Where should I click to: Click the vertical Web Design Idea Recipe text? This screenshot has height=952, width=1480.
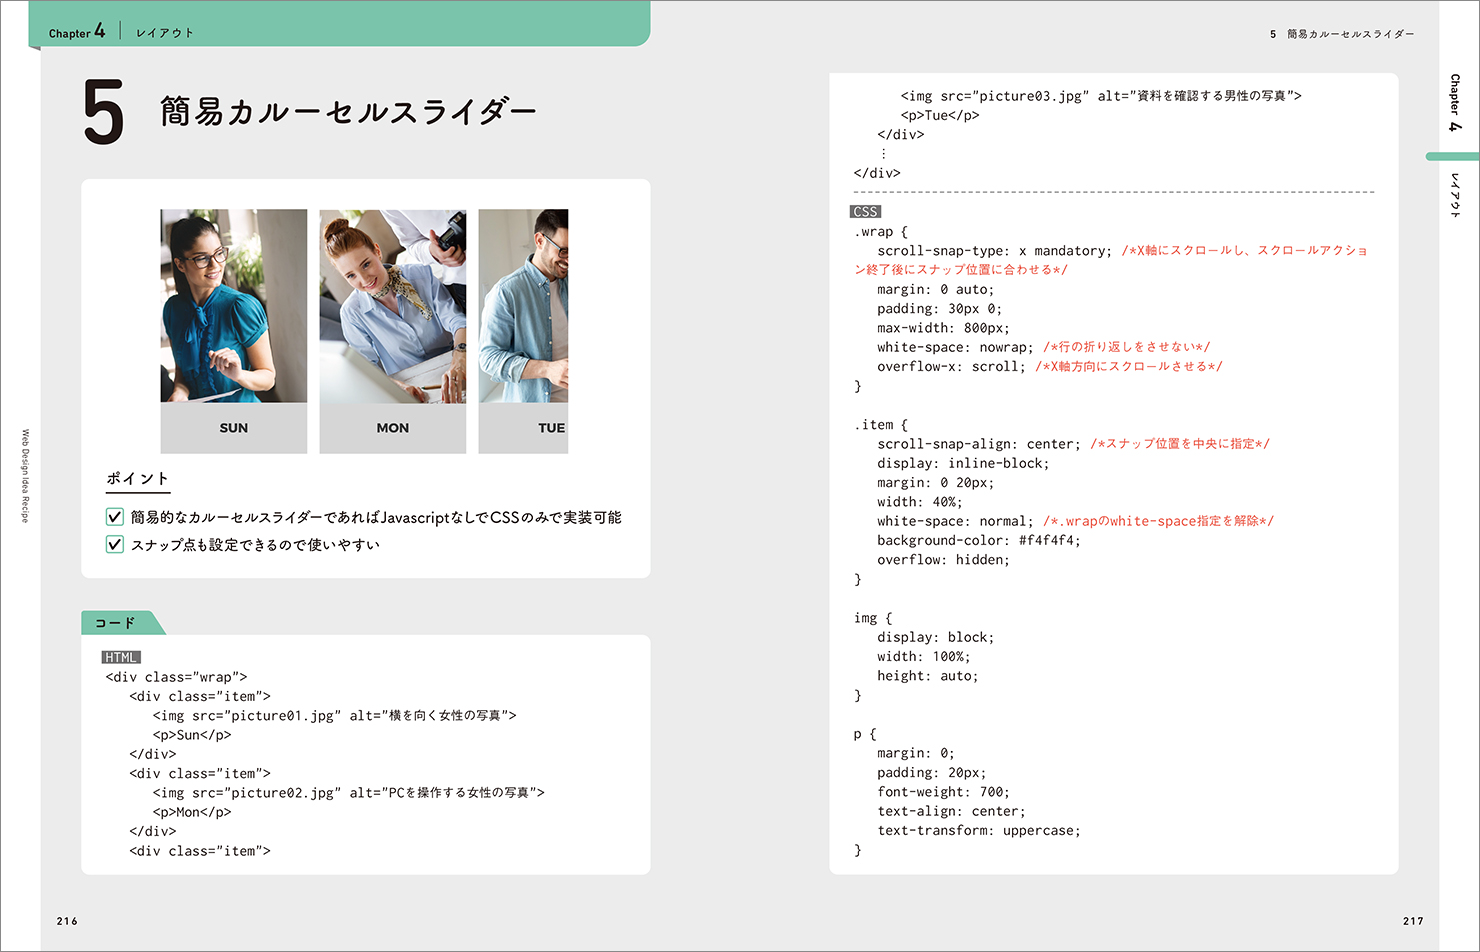click(x=26, y=476)
